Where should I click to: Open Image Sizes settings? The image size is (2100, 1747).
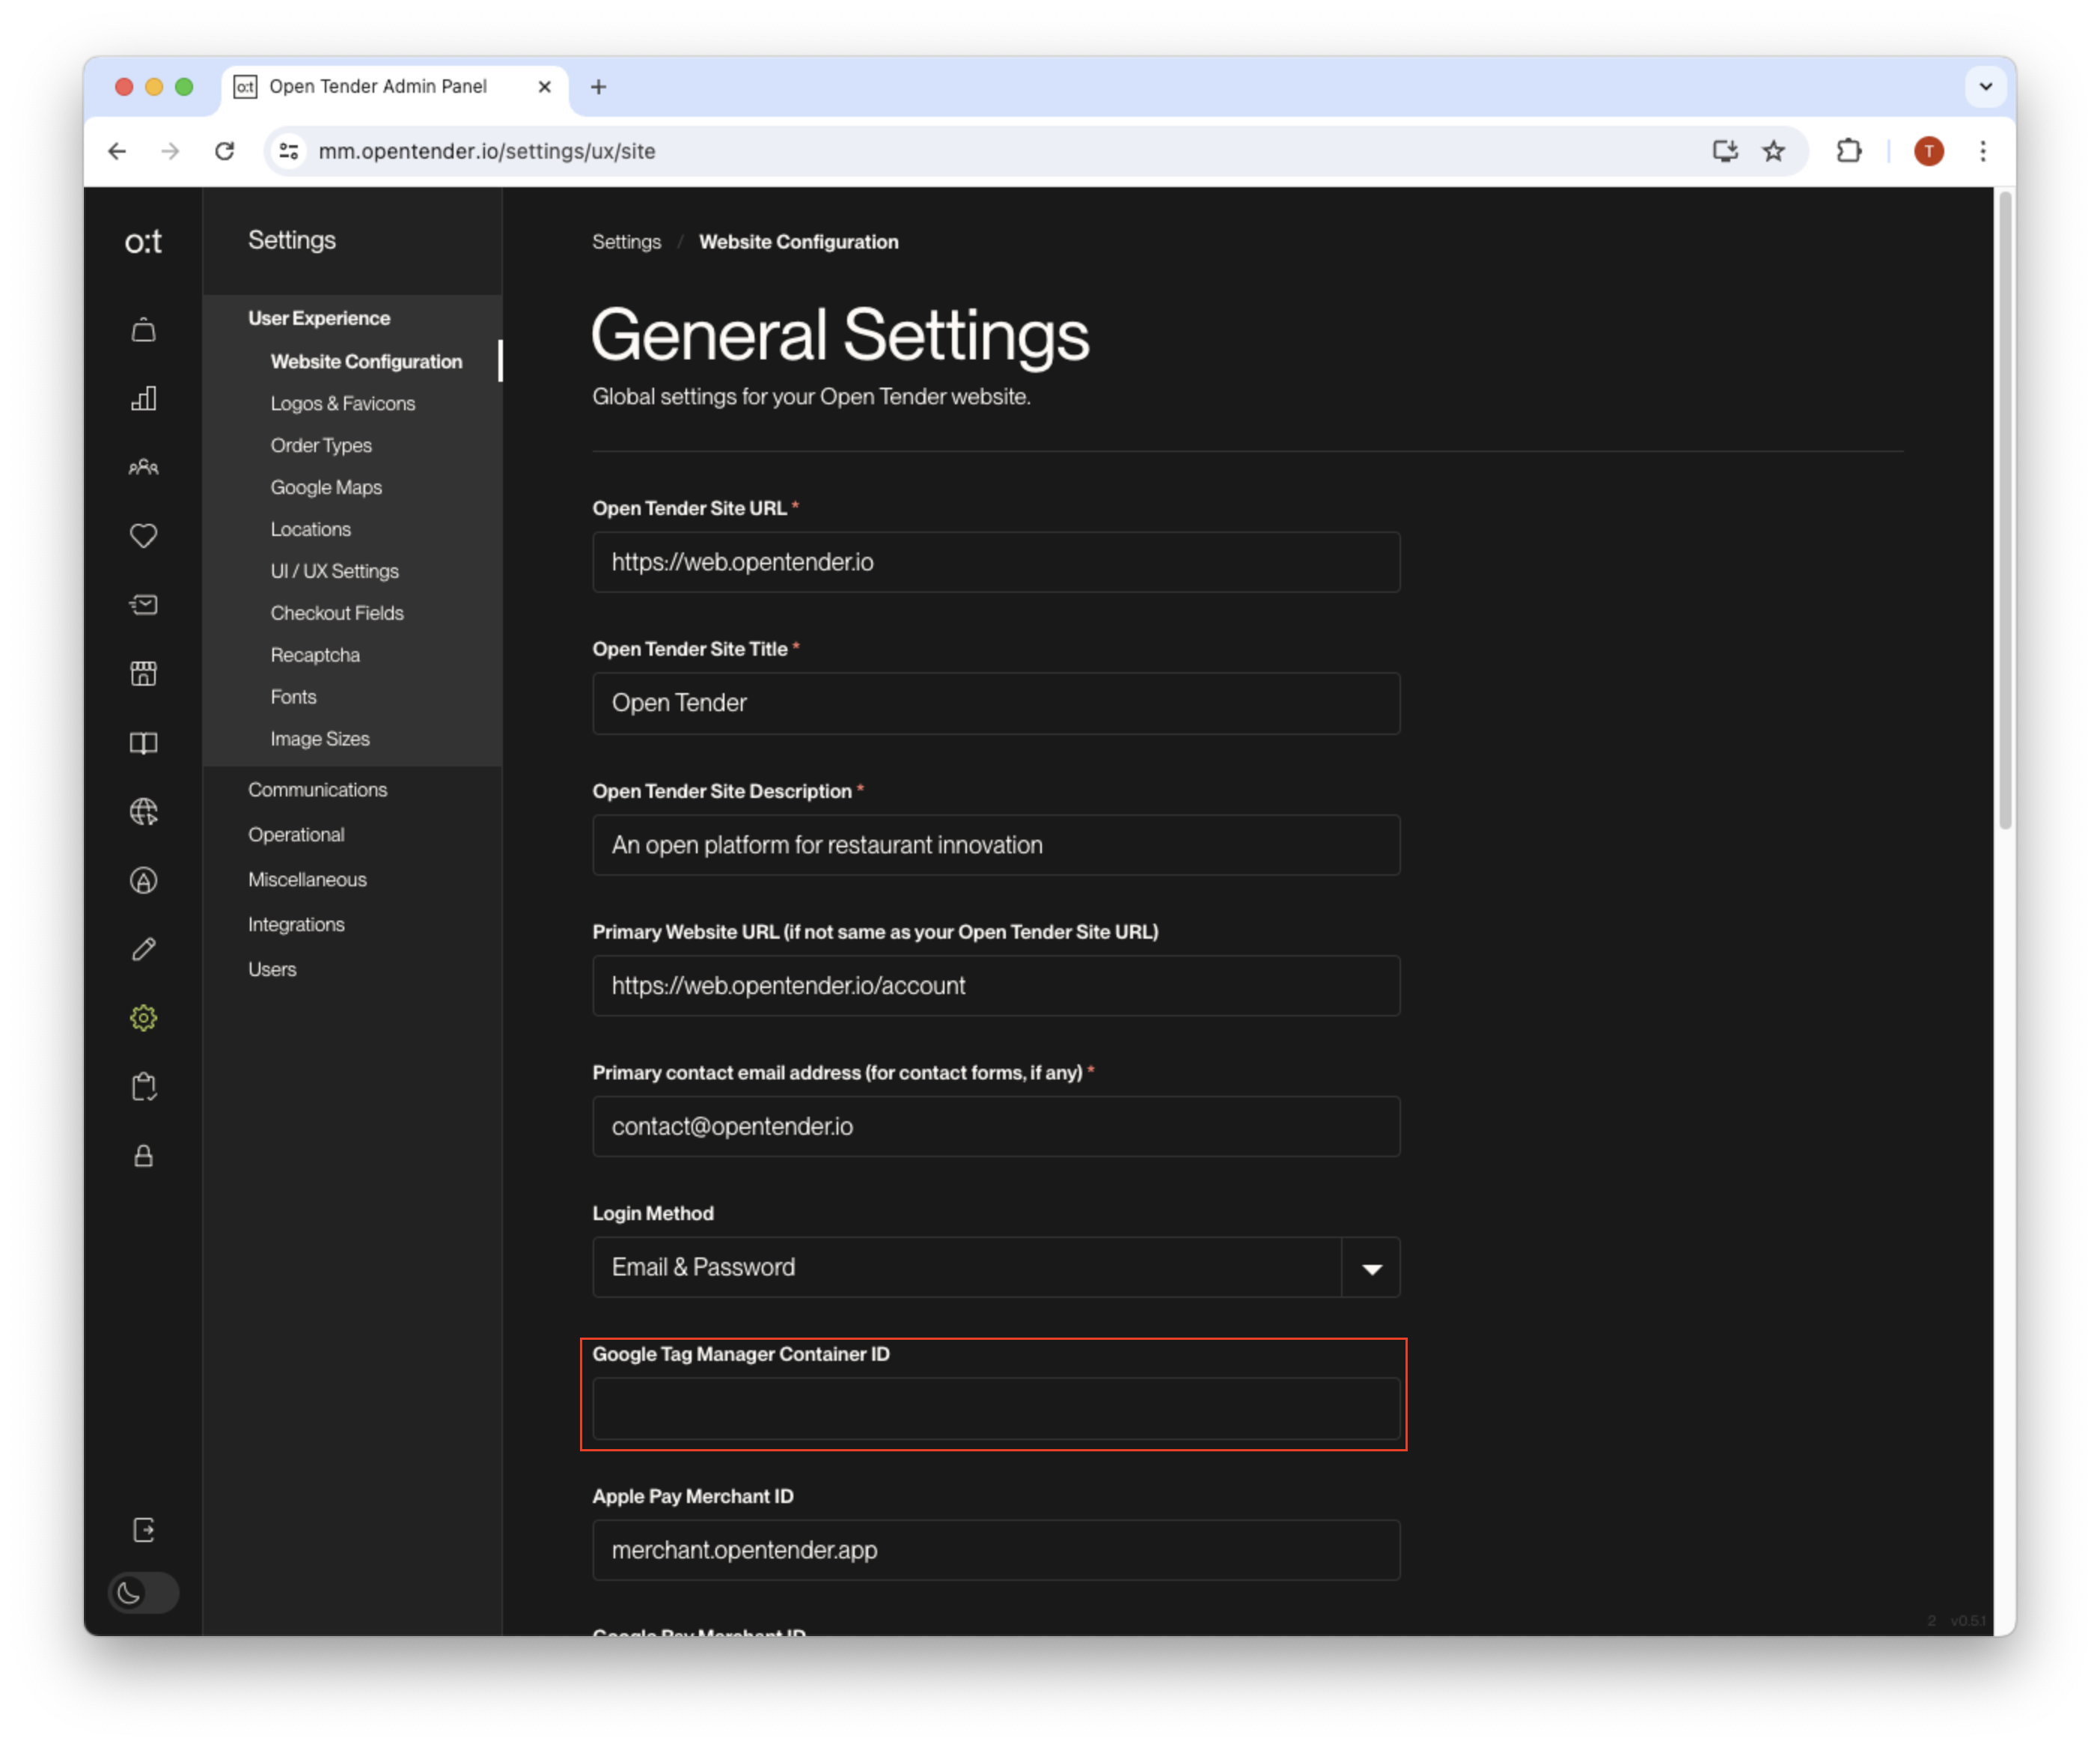320,740
